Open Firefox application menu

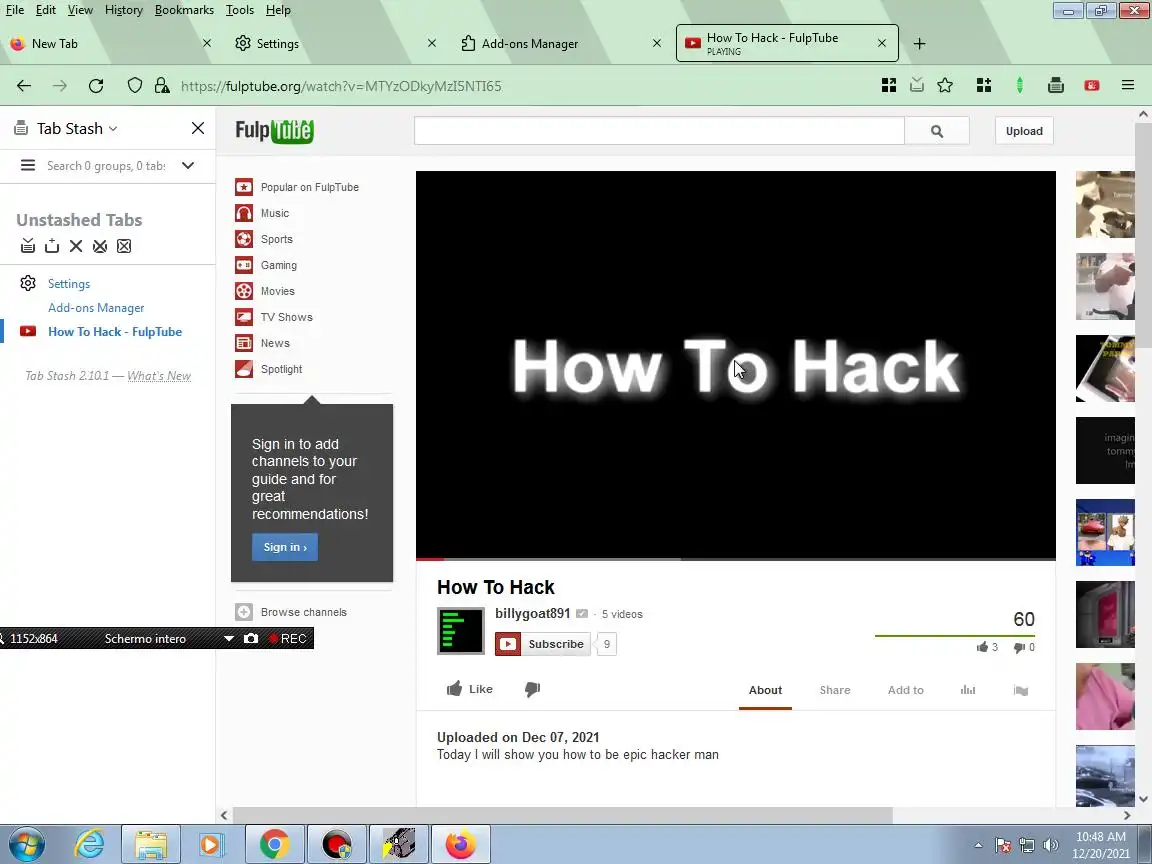1128,86
